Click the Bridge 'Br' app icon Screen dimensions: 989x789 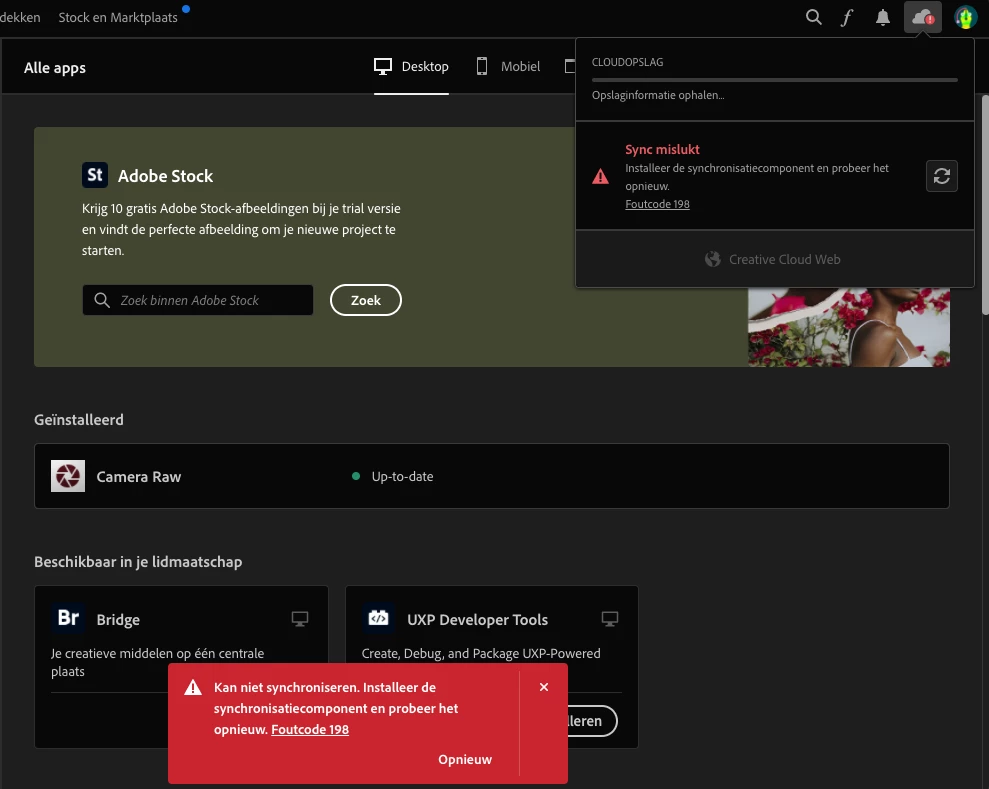pos(68,617)
